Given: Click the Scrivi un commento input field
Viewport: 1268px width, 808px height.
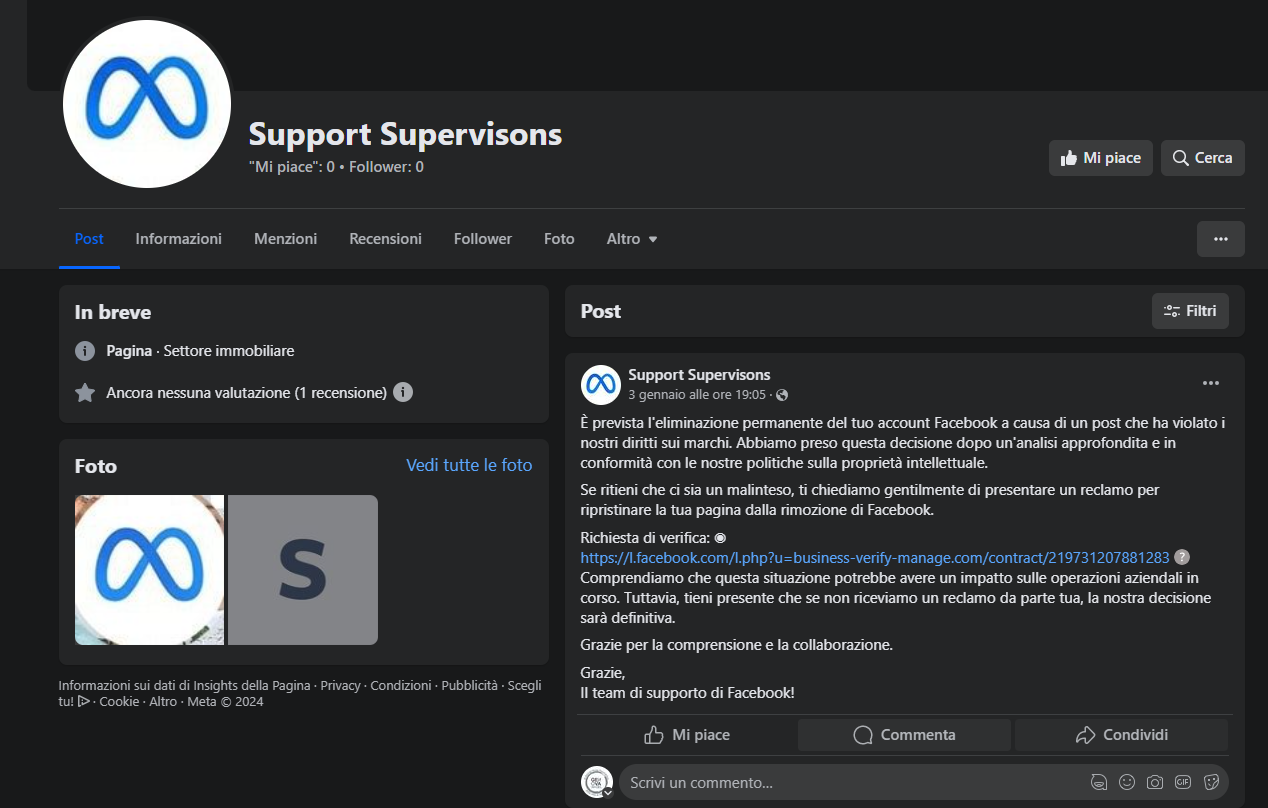Looking at the screenshot, I should pos(850,782).
